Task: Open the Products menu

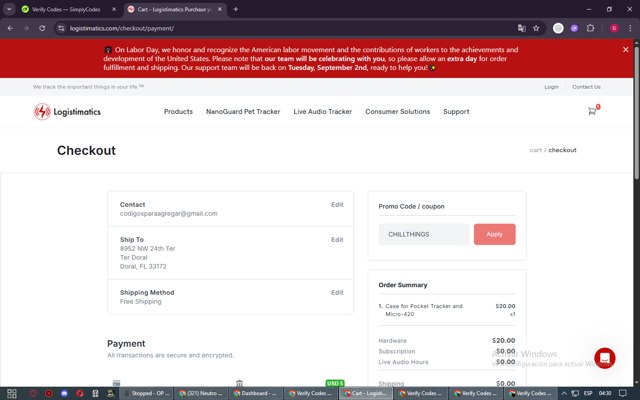Action: coord(178,111)
